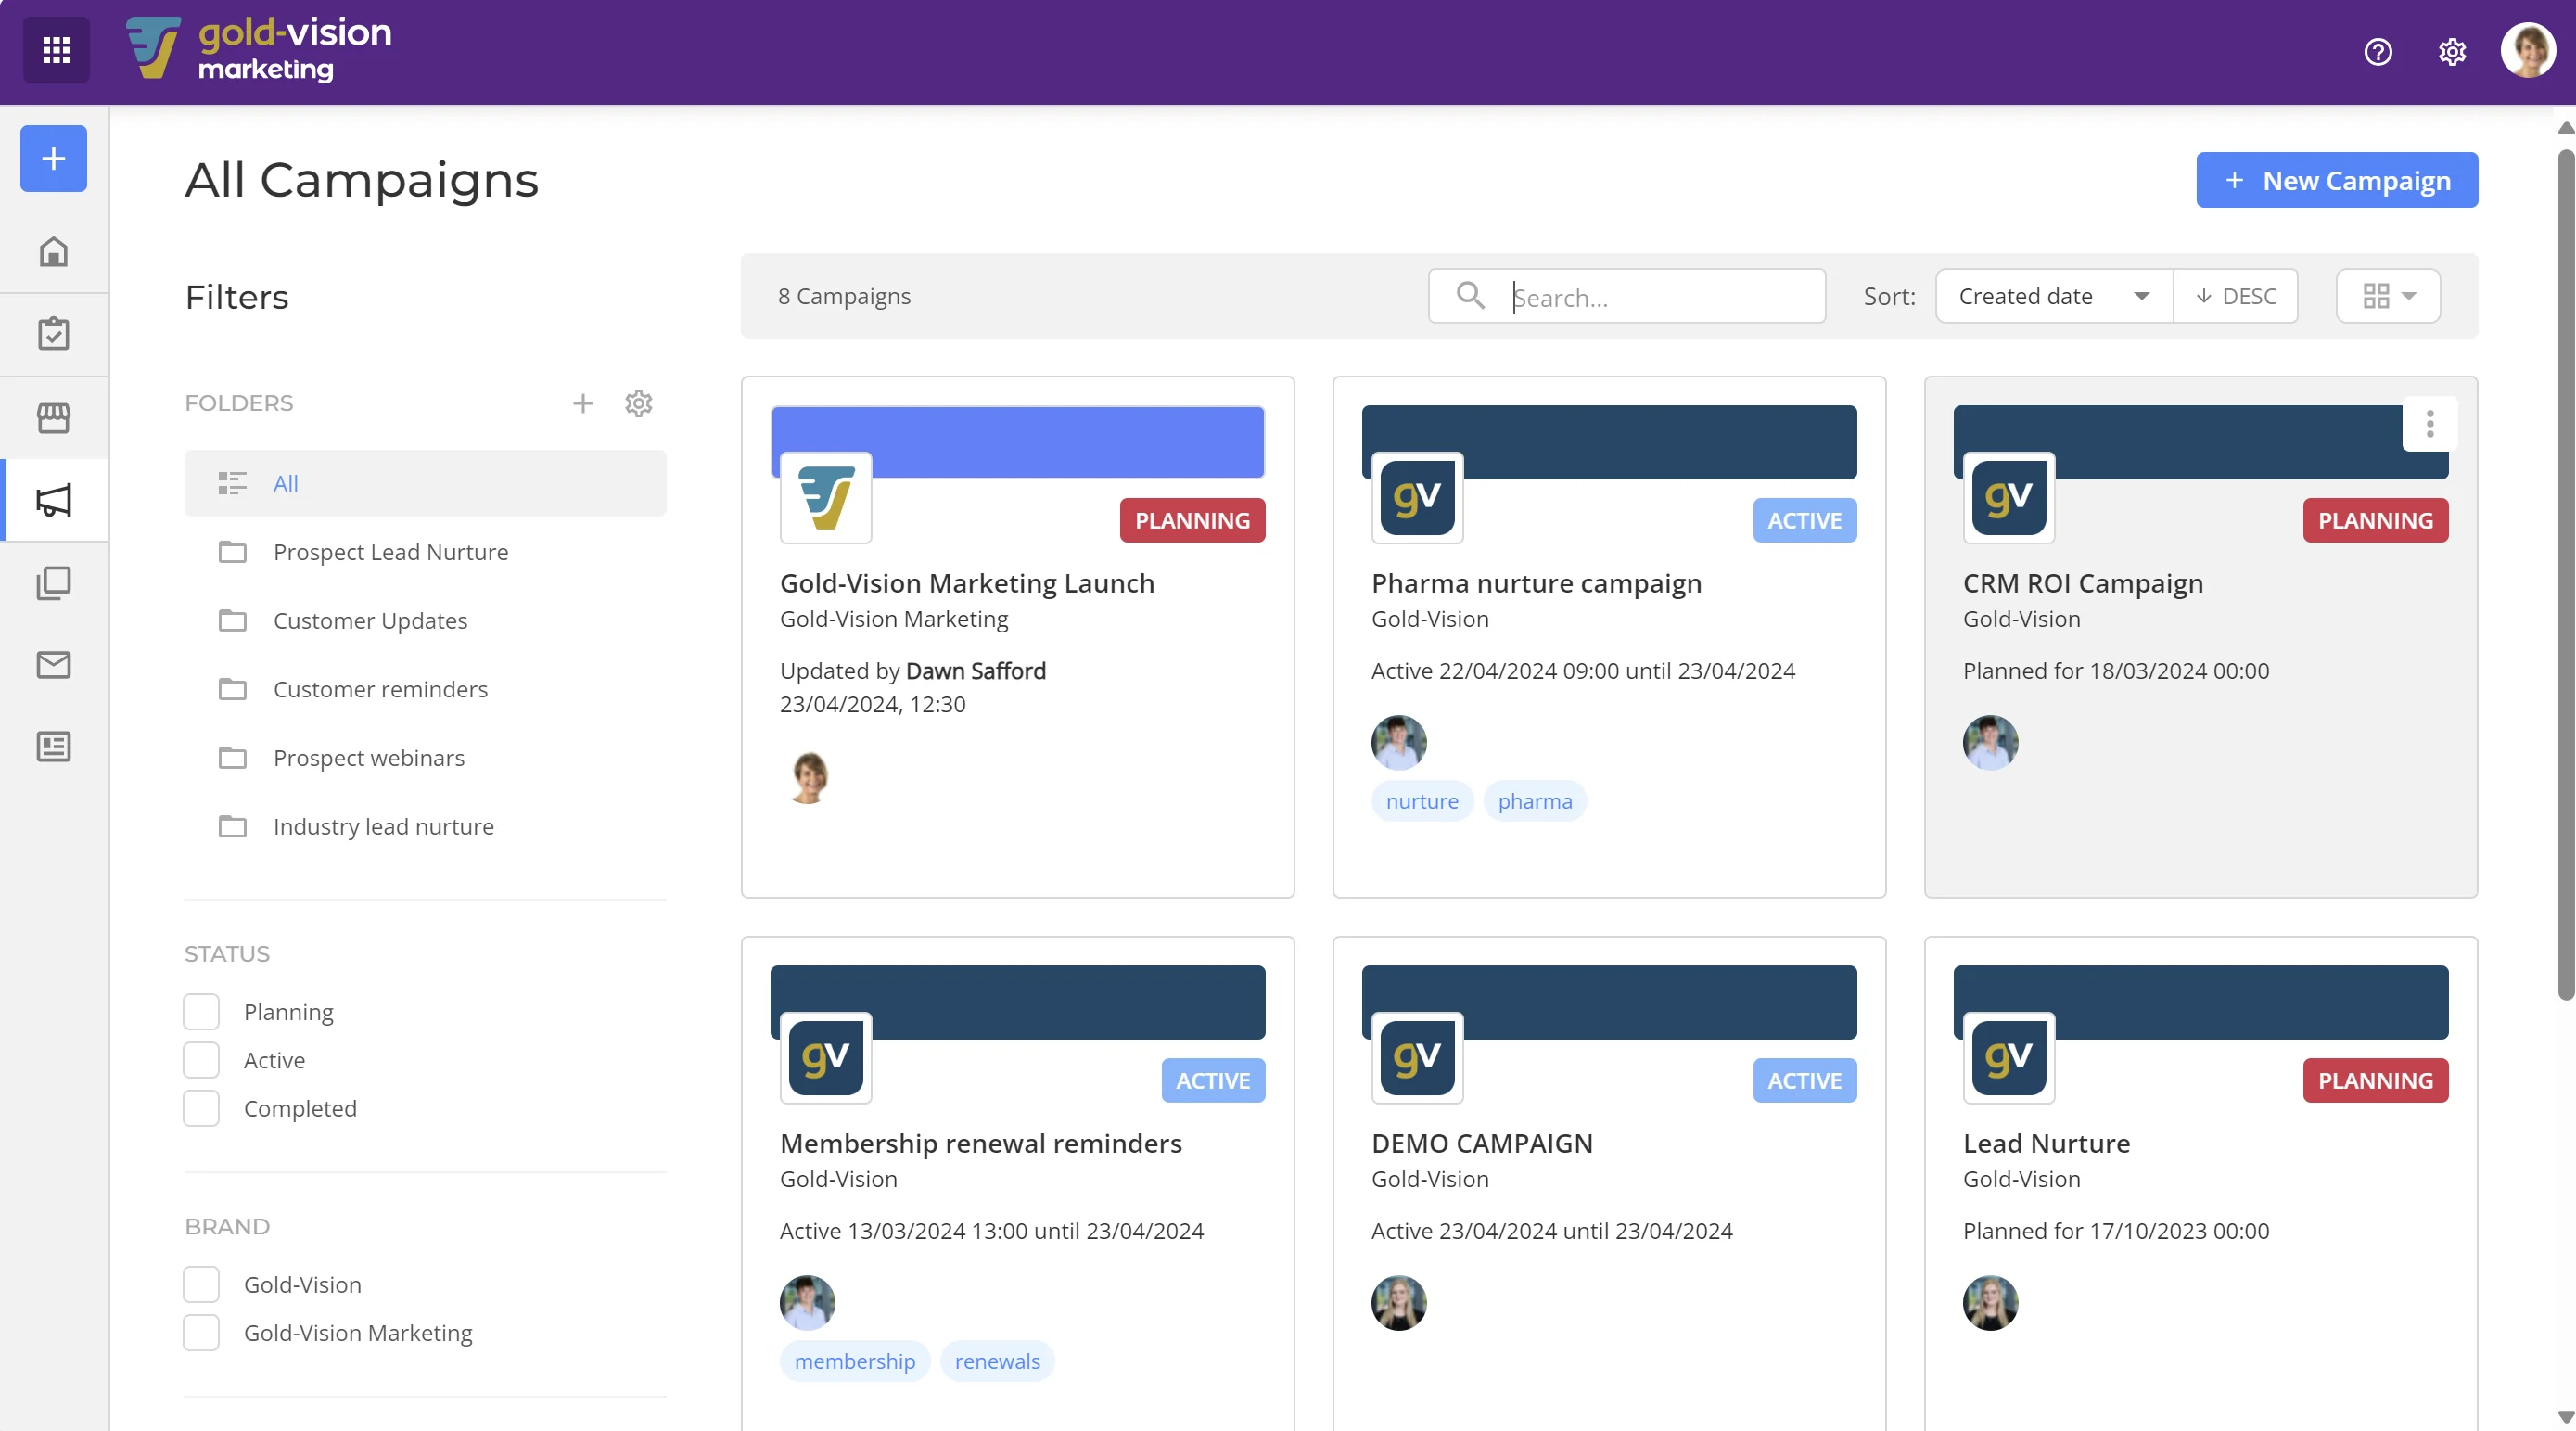This screenshot has width=2576, height=1431.
Task: Select the All folder
Action: (x=426, y=483)
